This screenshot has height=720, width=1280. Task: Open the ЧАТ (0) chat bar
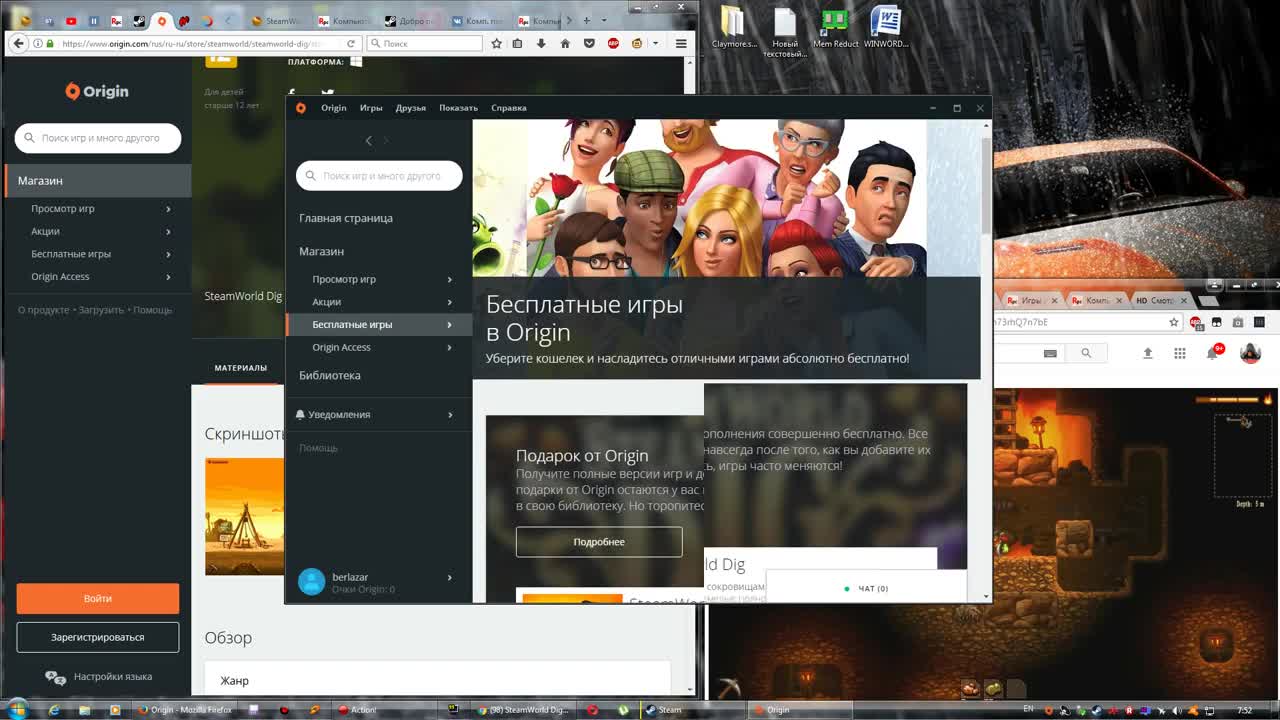[x=866, y=589]
